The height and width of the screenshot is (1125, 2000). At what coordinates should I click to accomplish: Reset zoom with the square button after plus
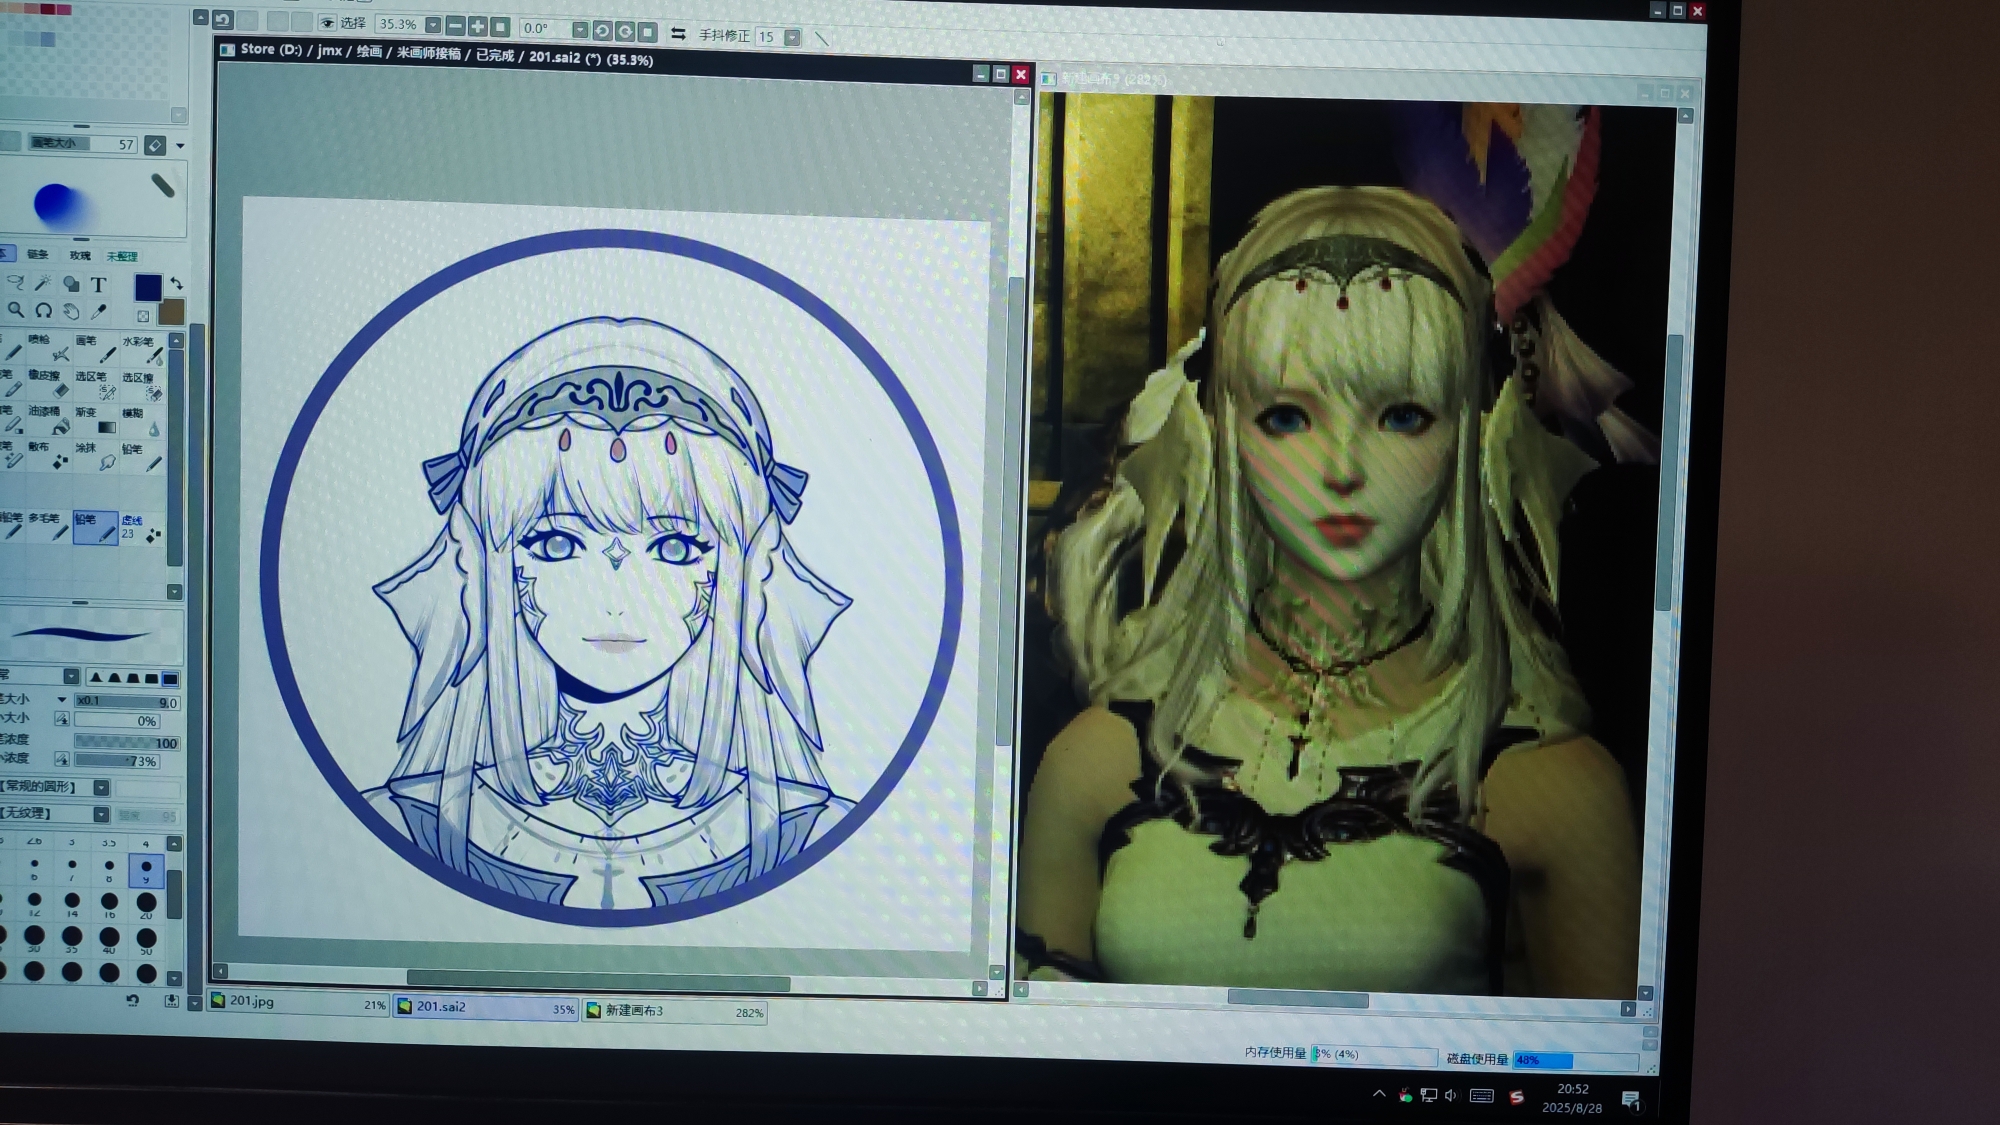tap(500, 27)
